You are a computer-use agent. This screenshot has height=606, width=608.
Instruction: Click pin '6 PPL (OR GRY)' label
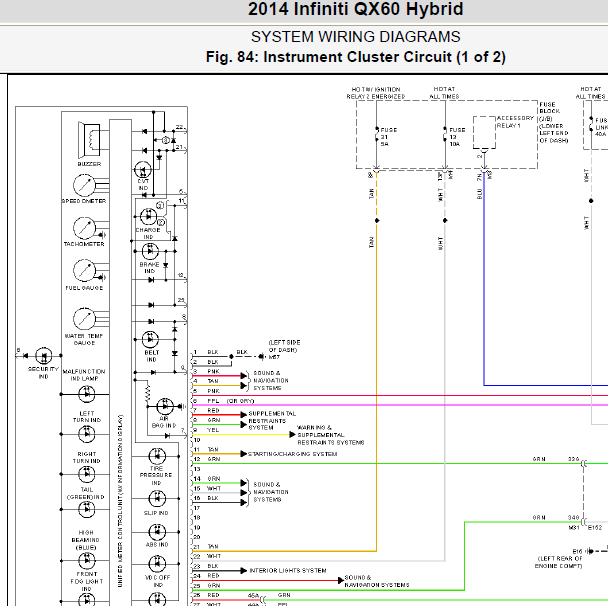tap(223, 401)
